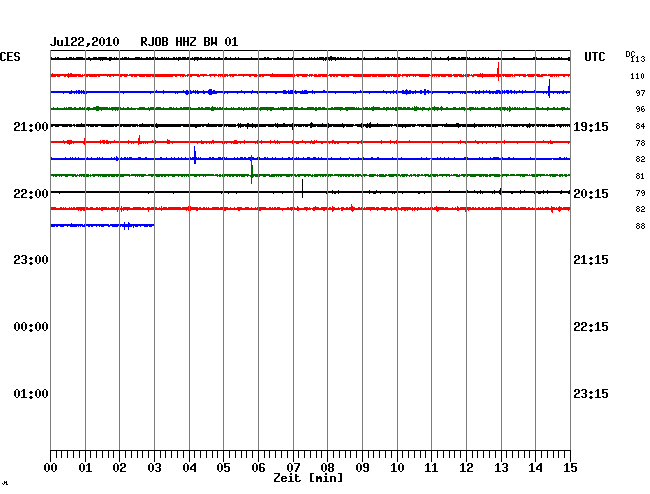
Task: Select the 22:00 local time label
Action: 31,194
